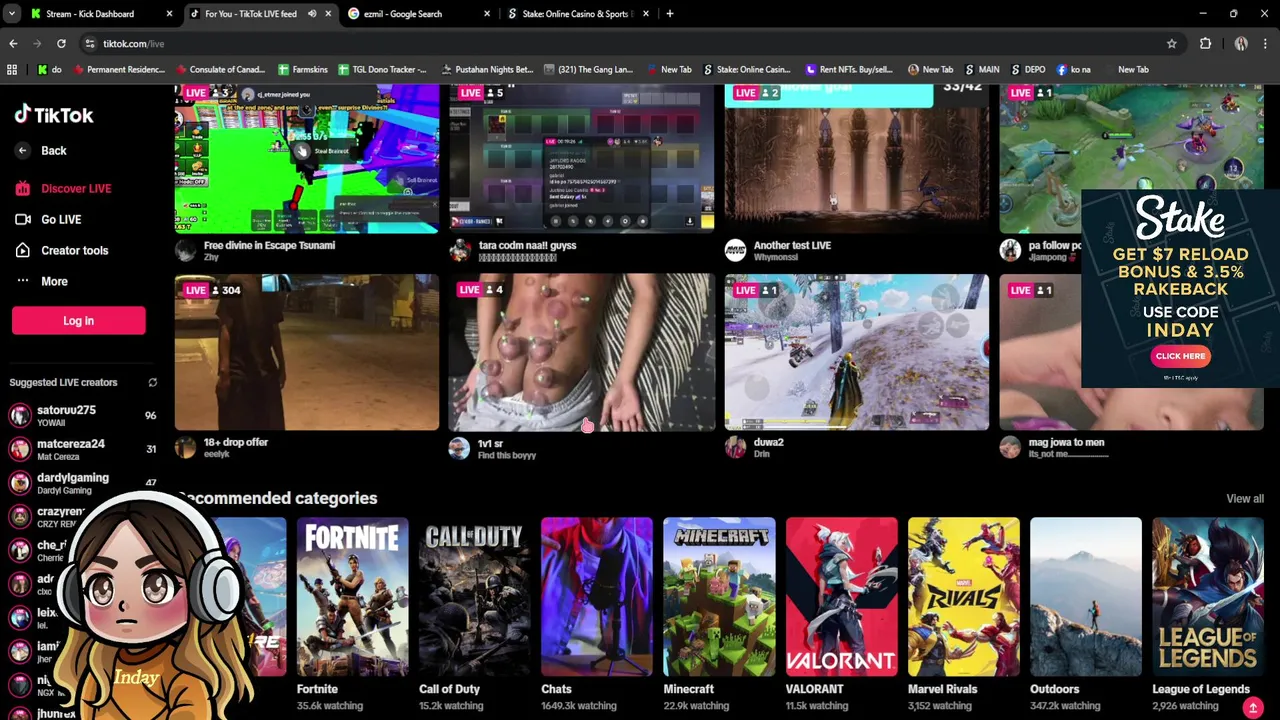Click Drin's avatar under duwa2 stream
1280x720 pixels.
click(735, 447)
